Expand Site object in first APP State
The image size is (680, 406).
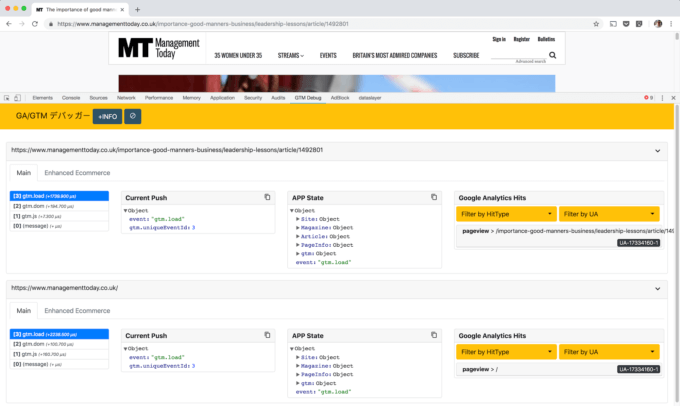(x=298, y=219)
